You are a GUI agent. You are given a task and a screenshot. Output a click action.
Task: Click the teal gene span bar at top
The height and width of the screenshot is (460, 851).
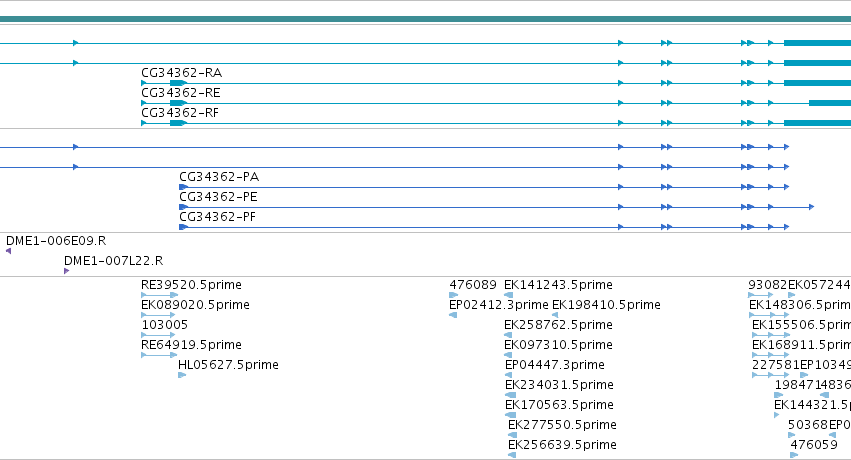[426, 20]
